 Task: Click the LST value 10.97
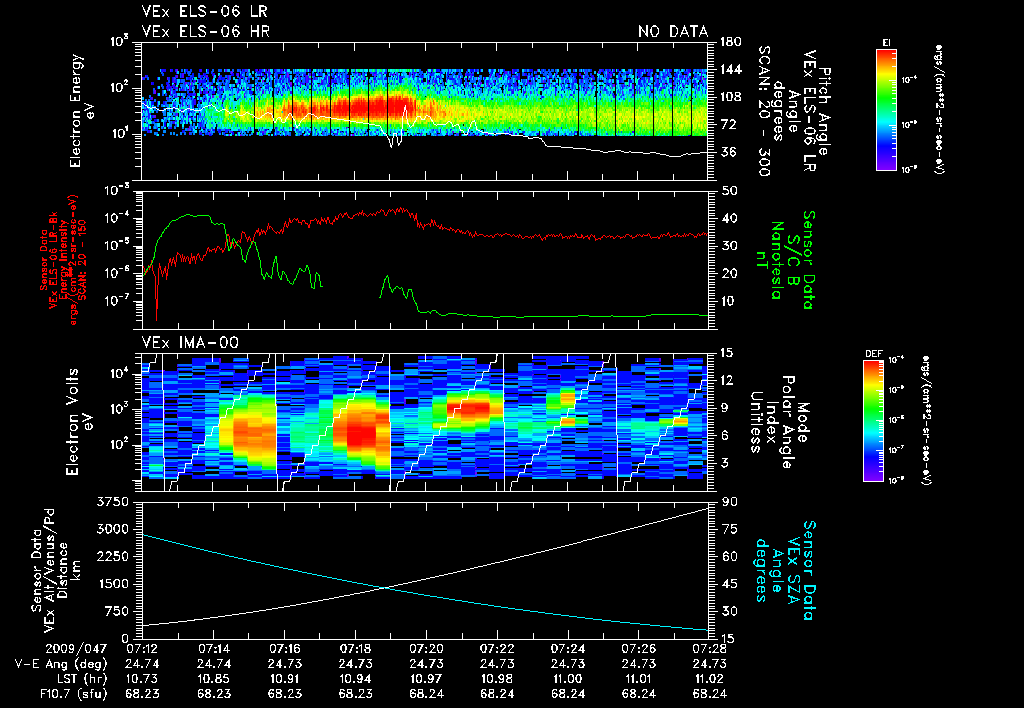426,679
